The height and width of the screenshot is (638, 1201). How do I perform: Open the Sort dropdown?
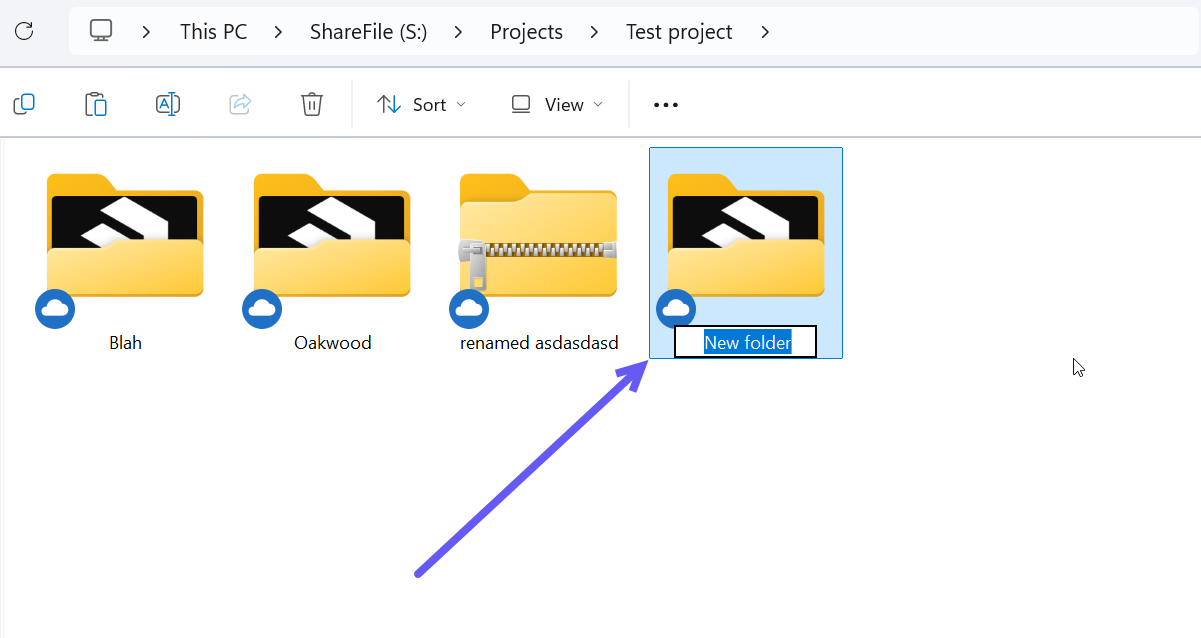[x=421, y=104]
